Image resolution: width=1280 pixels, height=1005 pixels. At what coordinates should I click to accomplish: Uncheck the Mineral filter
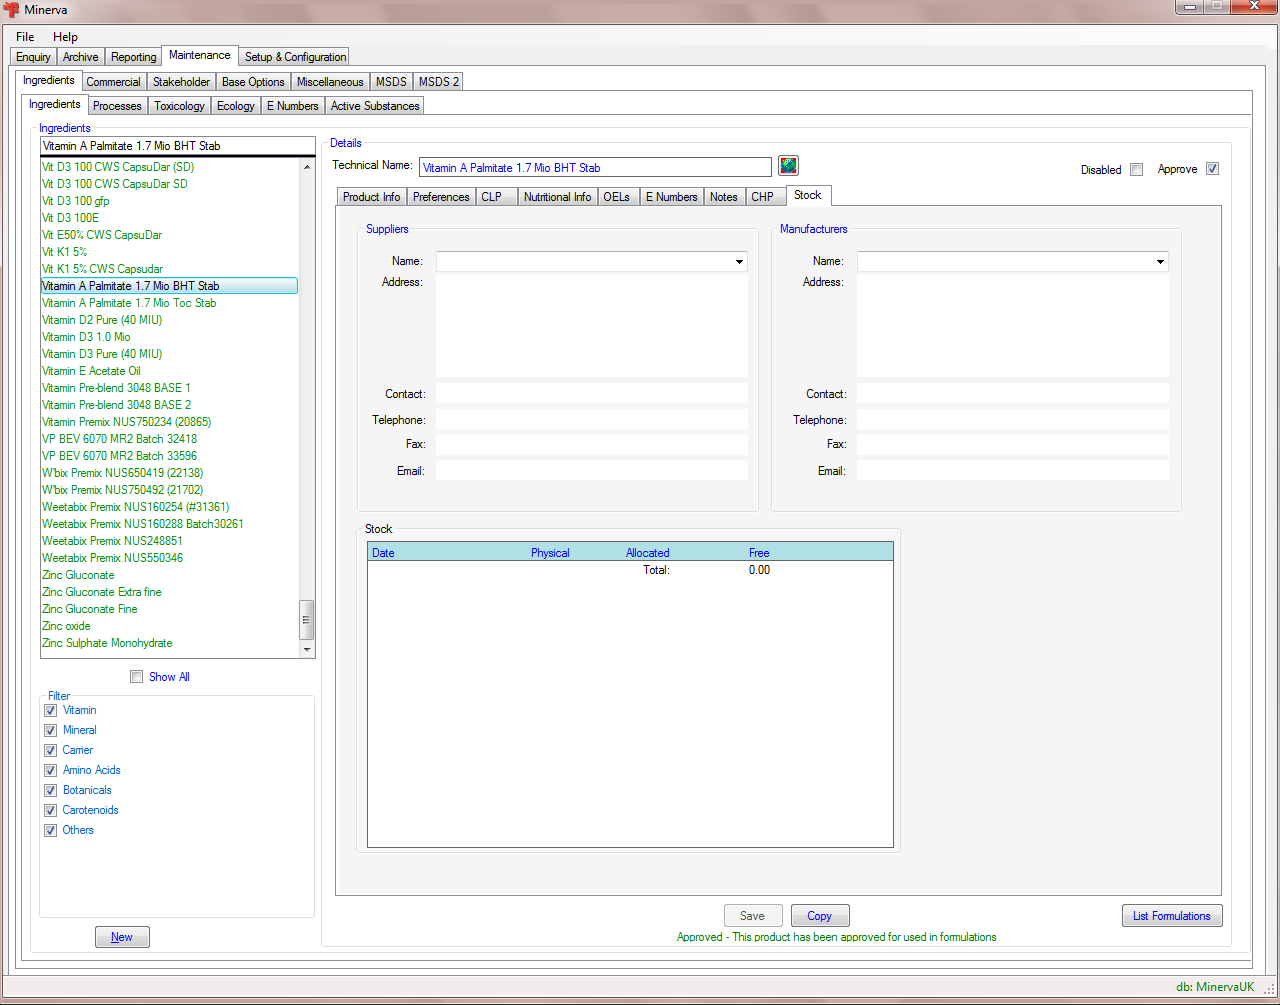50,730
